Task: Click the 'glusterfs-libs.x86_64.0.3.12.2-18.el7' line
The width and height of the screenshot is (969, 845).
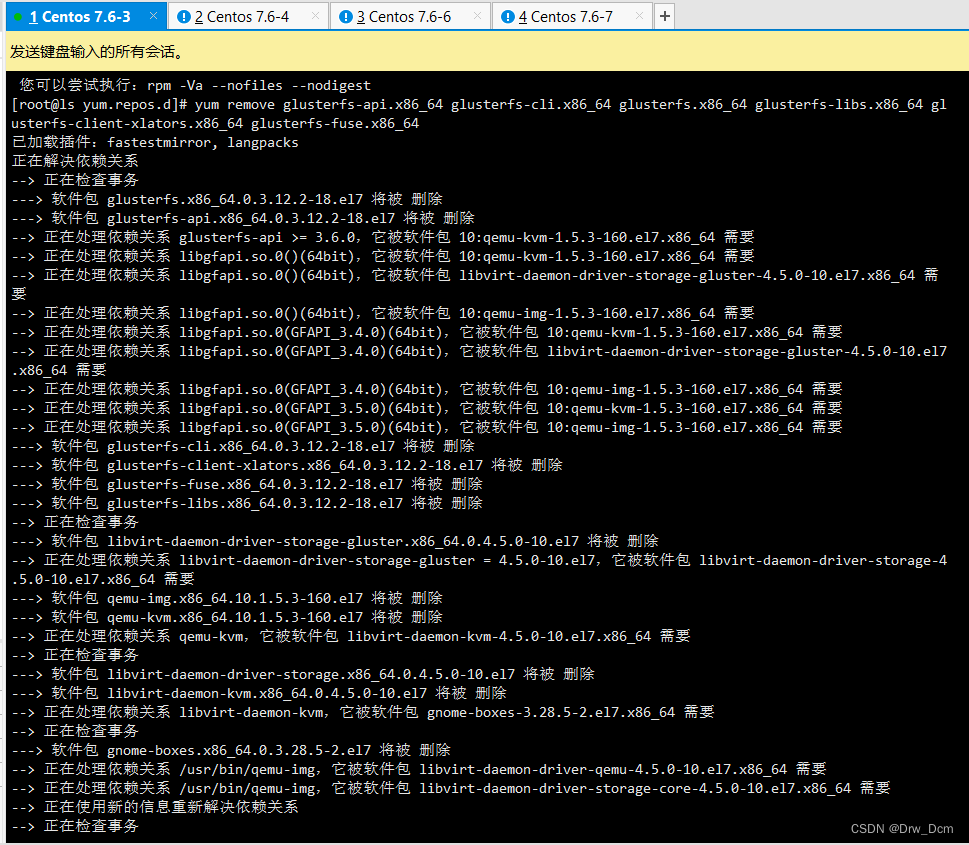Action: pos(247,503)
